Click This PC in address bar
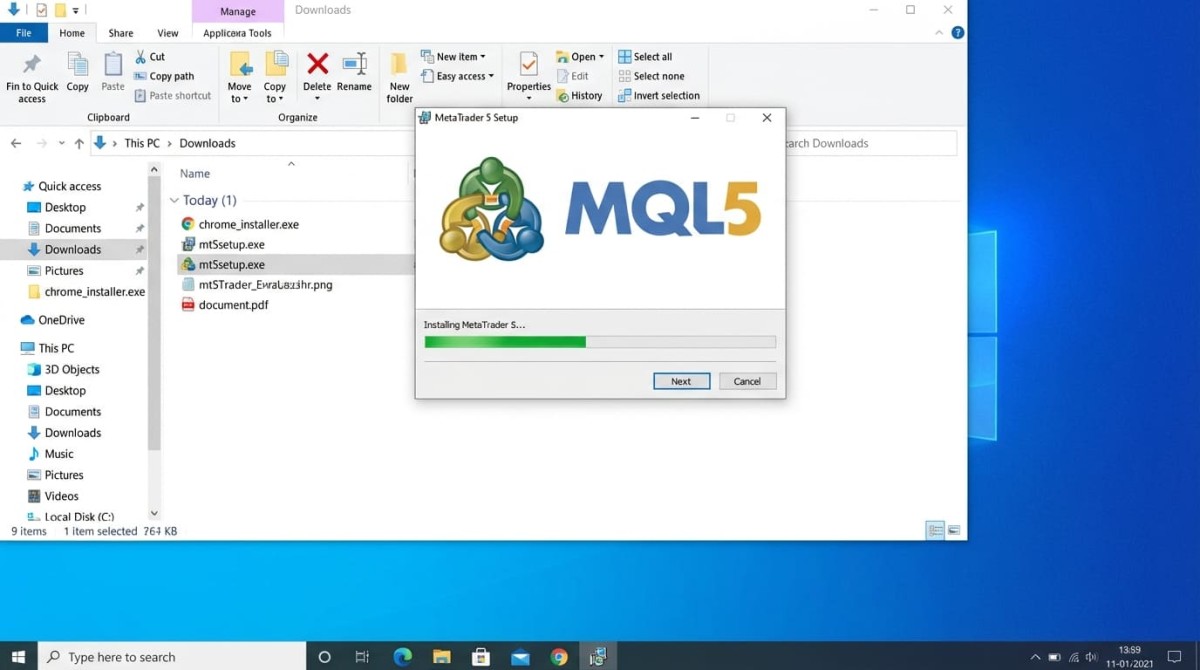This screenshot has width=1200, height=670. click(142, 143)
